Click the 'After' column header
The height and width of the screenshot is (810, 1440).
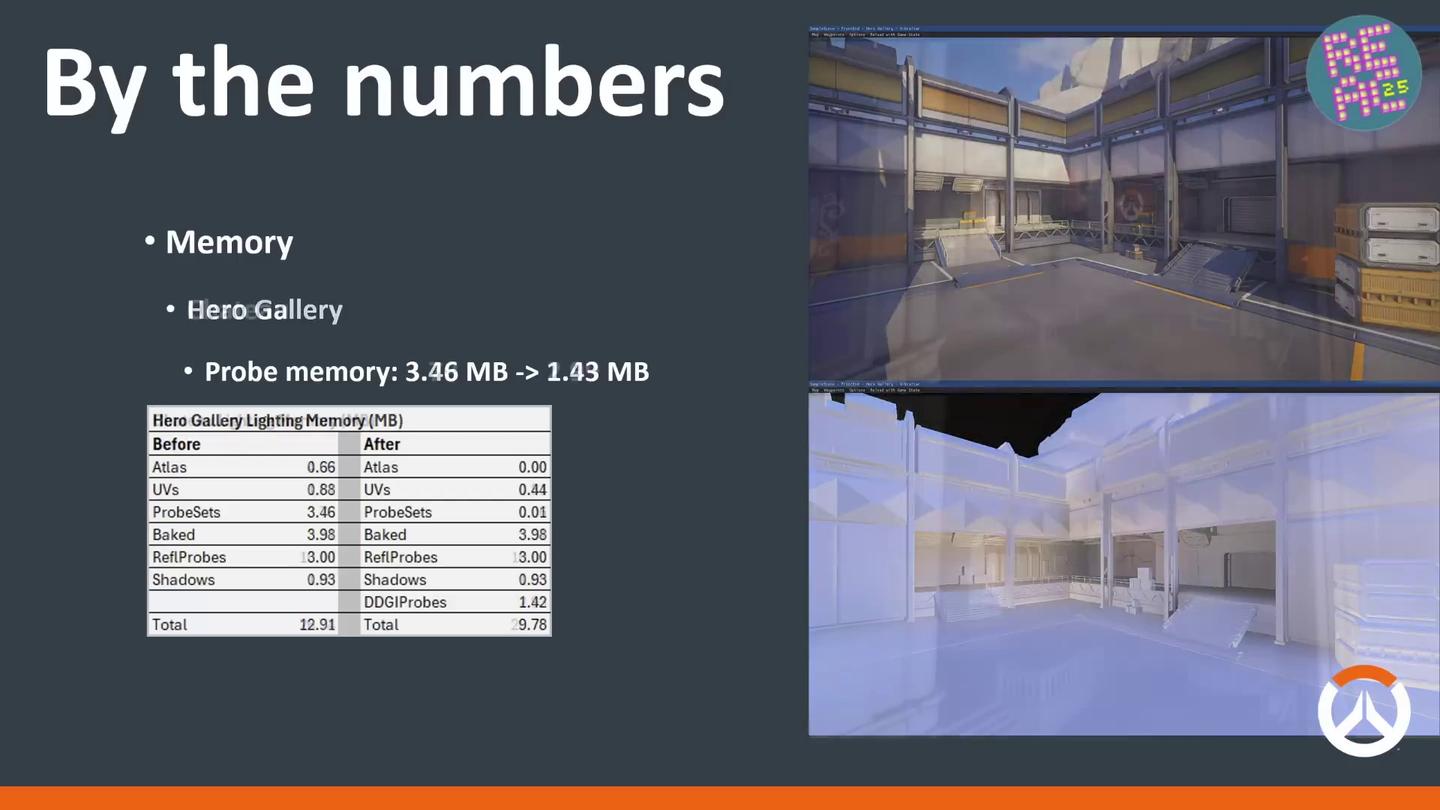tap(382, 444)
